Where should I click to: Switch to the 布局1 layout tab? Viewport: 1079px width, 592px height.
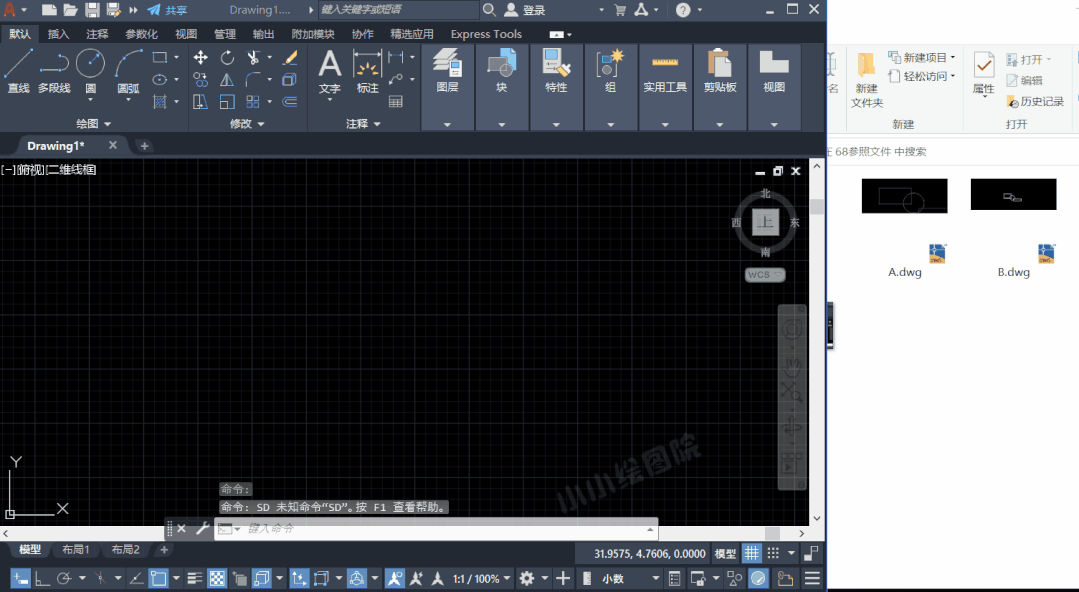click(76, 549)
